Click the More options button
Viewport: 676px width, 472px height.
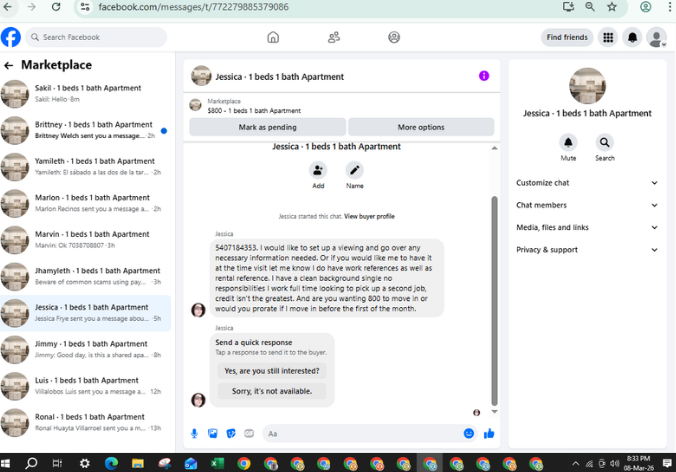pos(421,127)
